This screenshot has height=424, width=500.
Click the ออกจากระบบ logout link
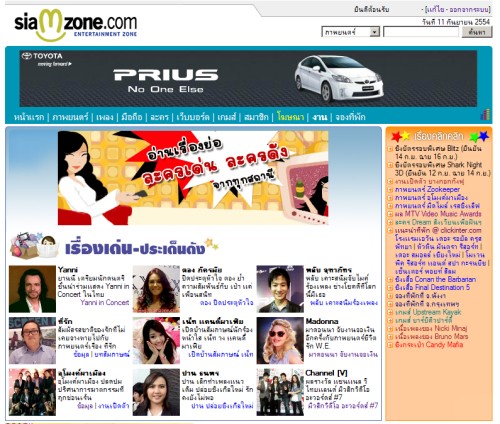pyautogui.click(x=469, y=10)
